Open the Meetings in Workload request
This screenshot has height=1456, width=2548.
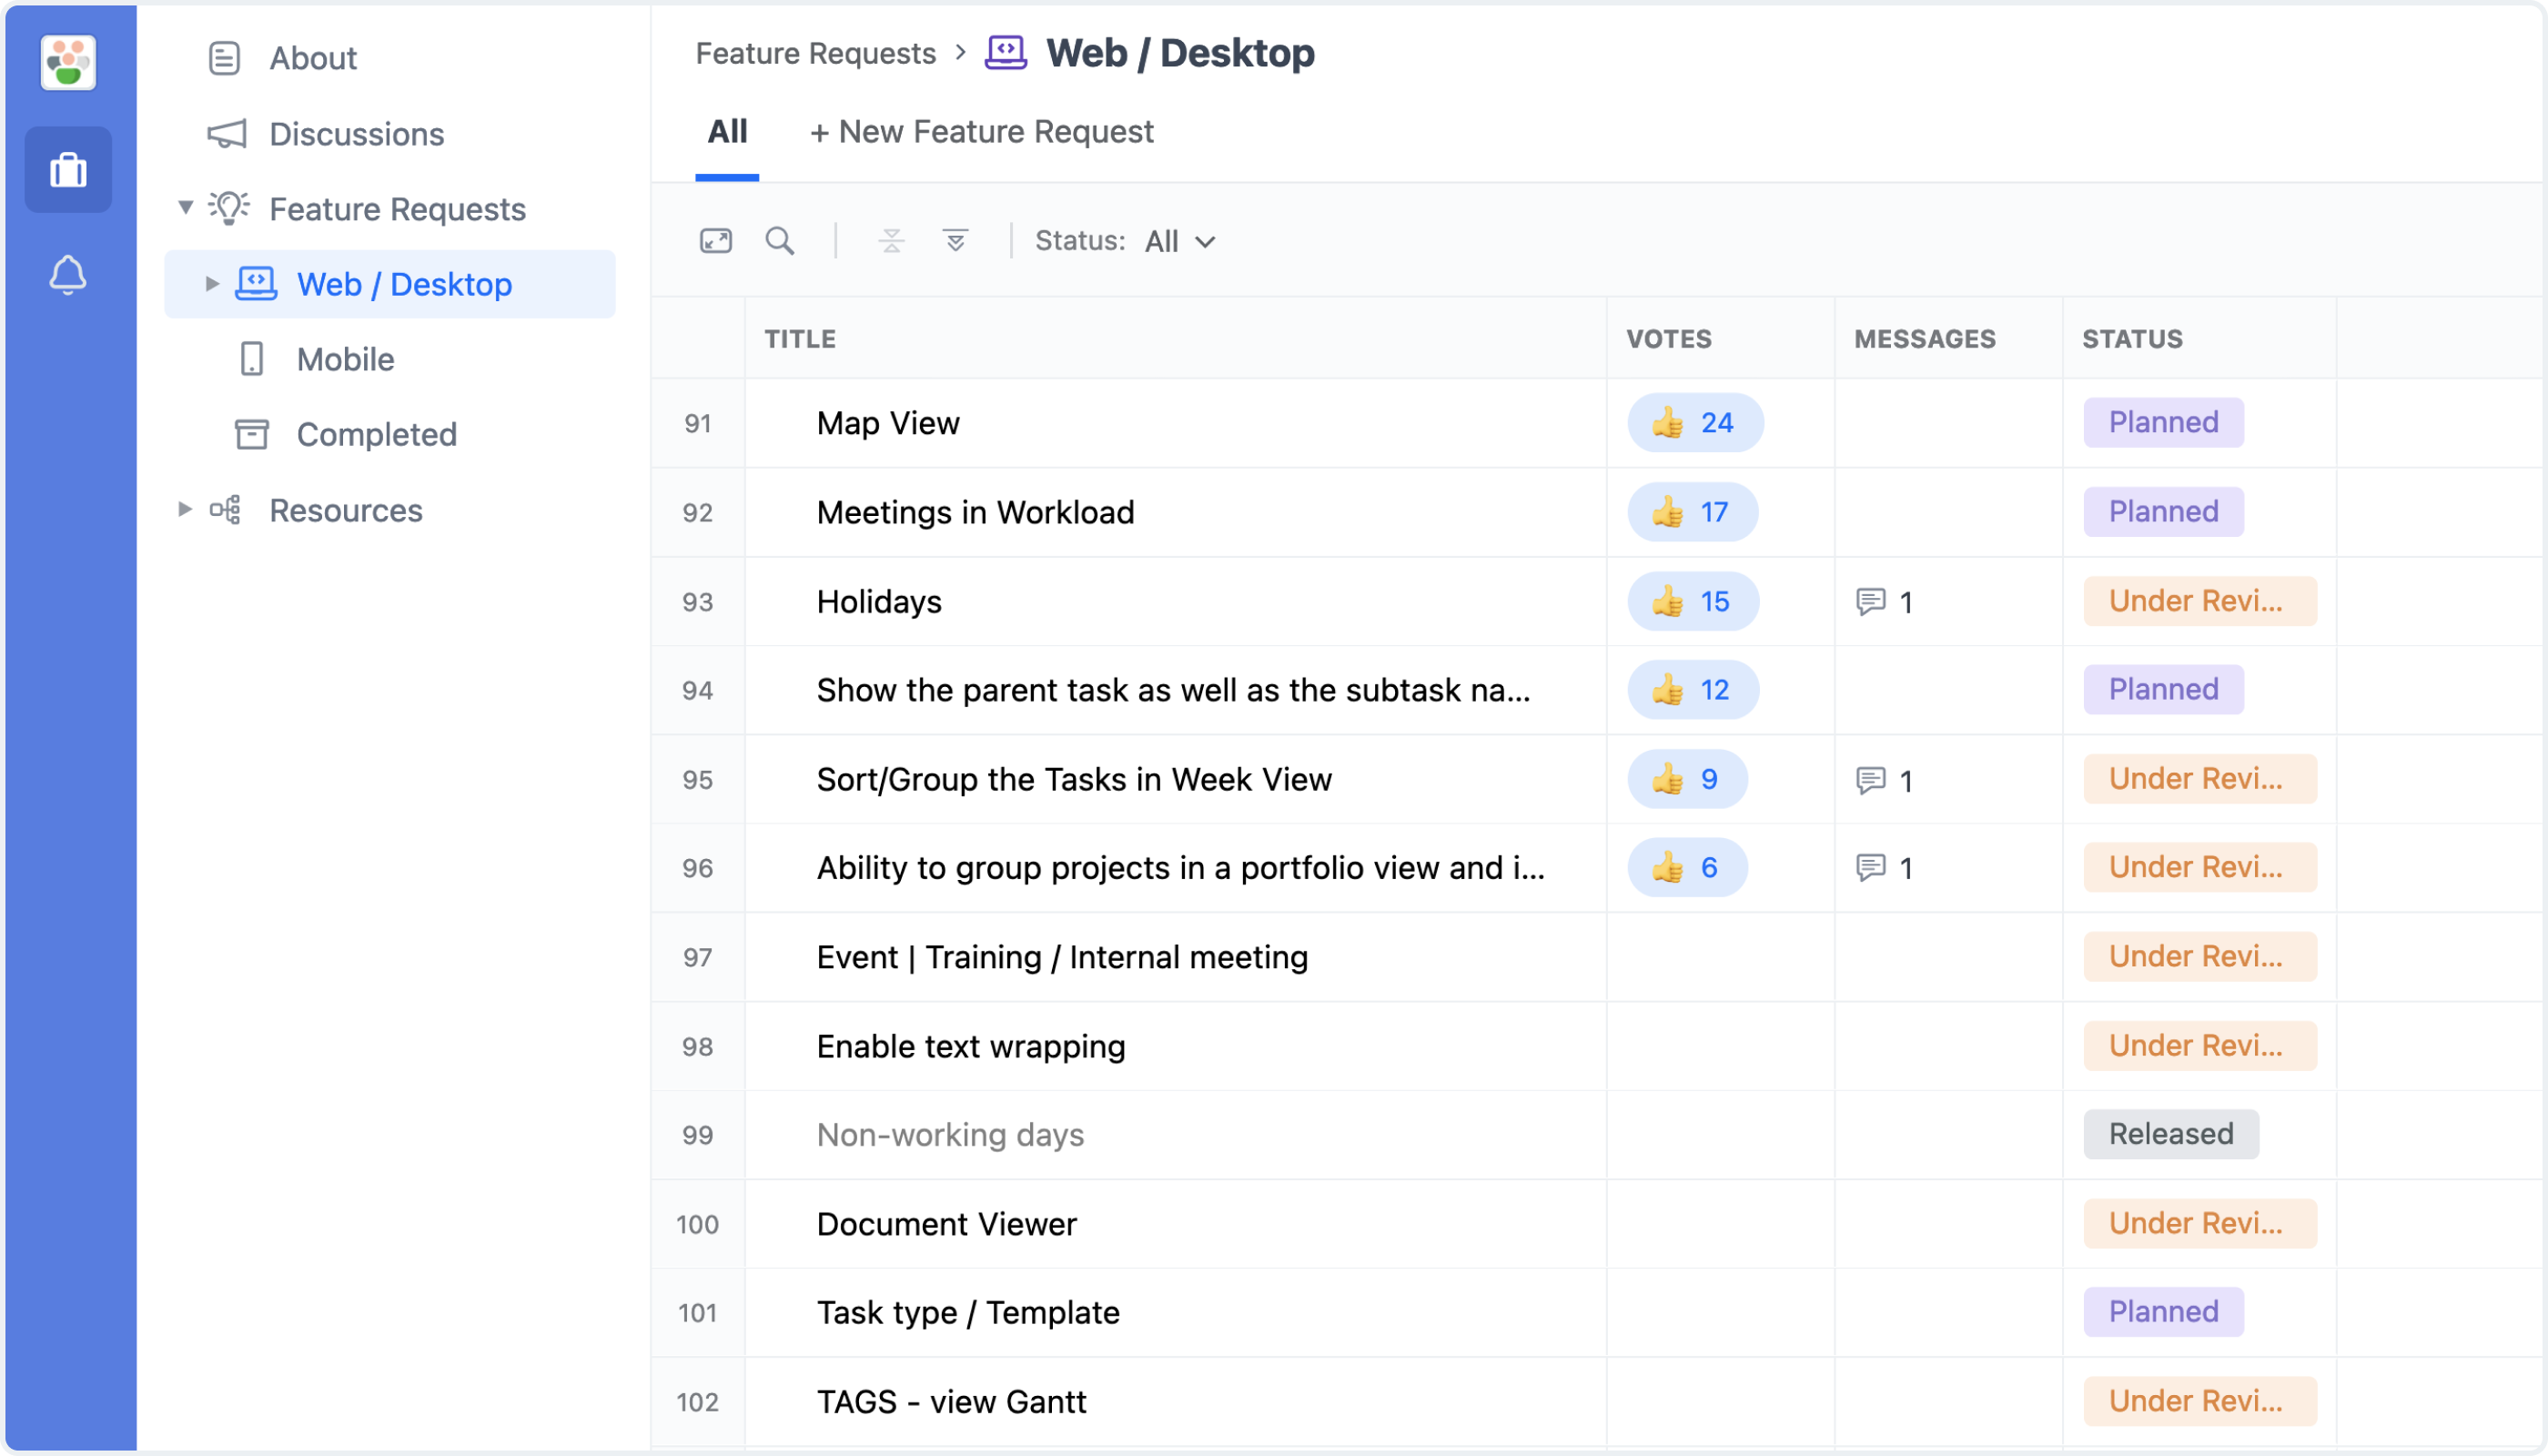pos(975,512)
